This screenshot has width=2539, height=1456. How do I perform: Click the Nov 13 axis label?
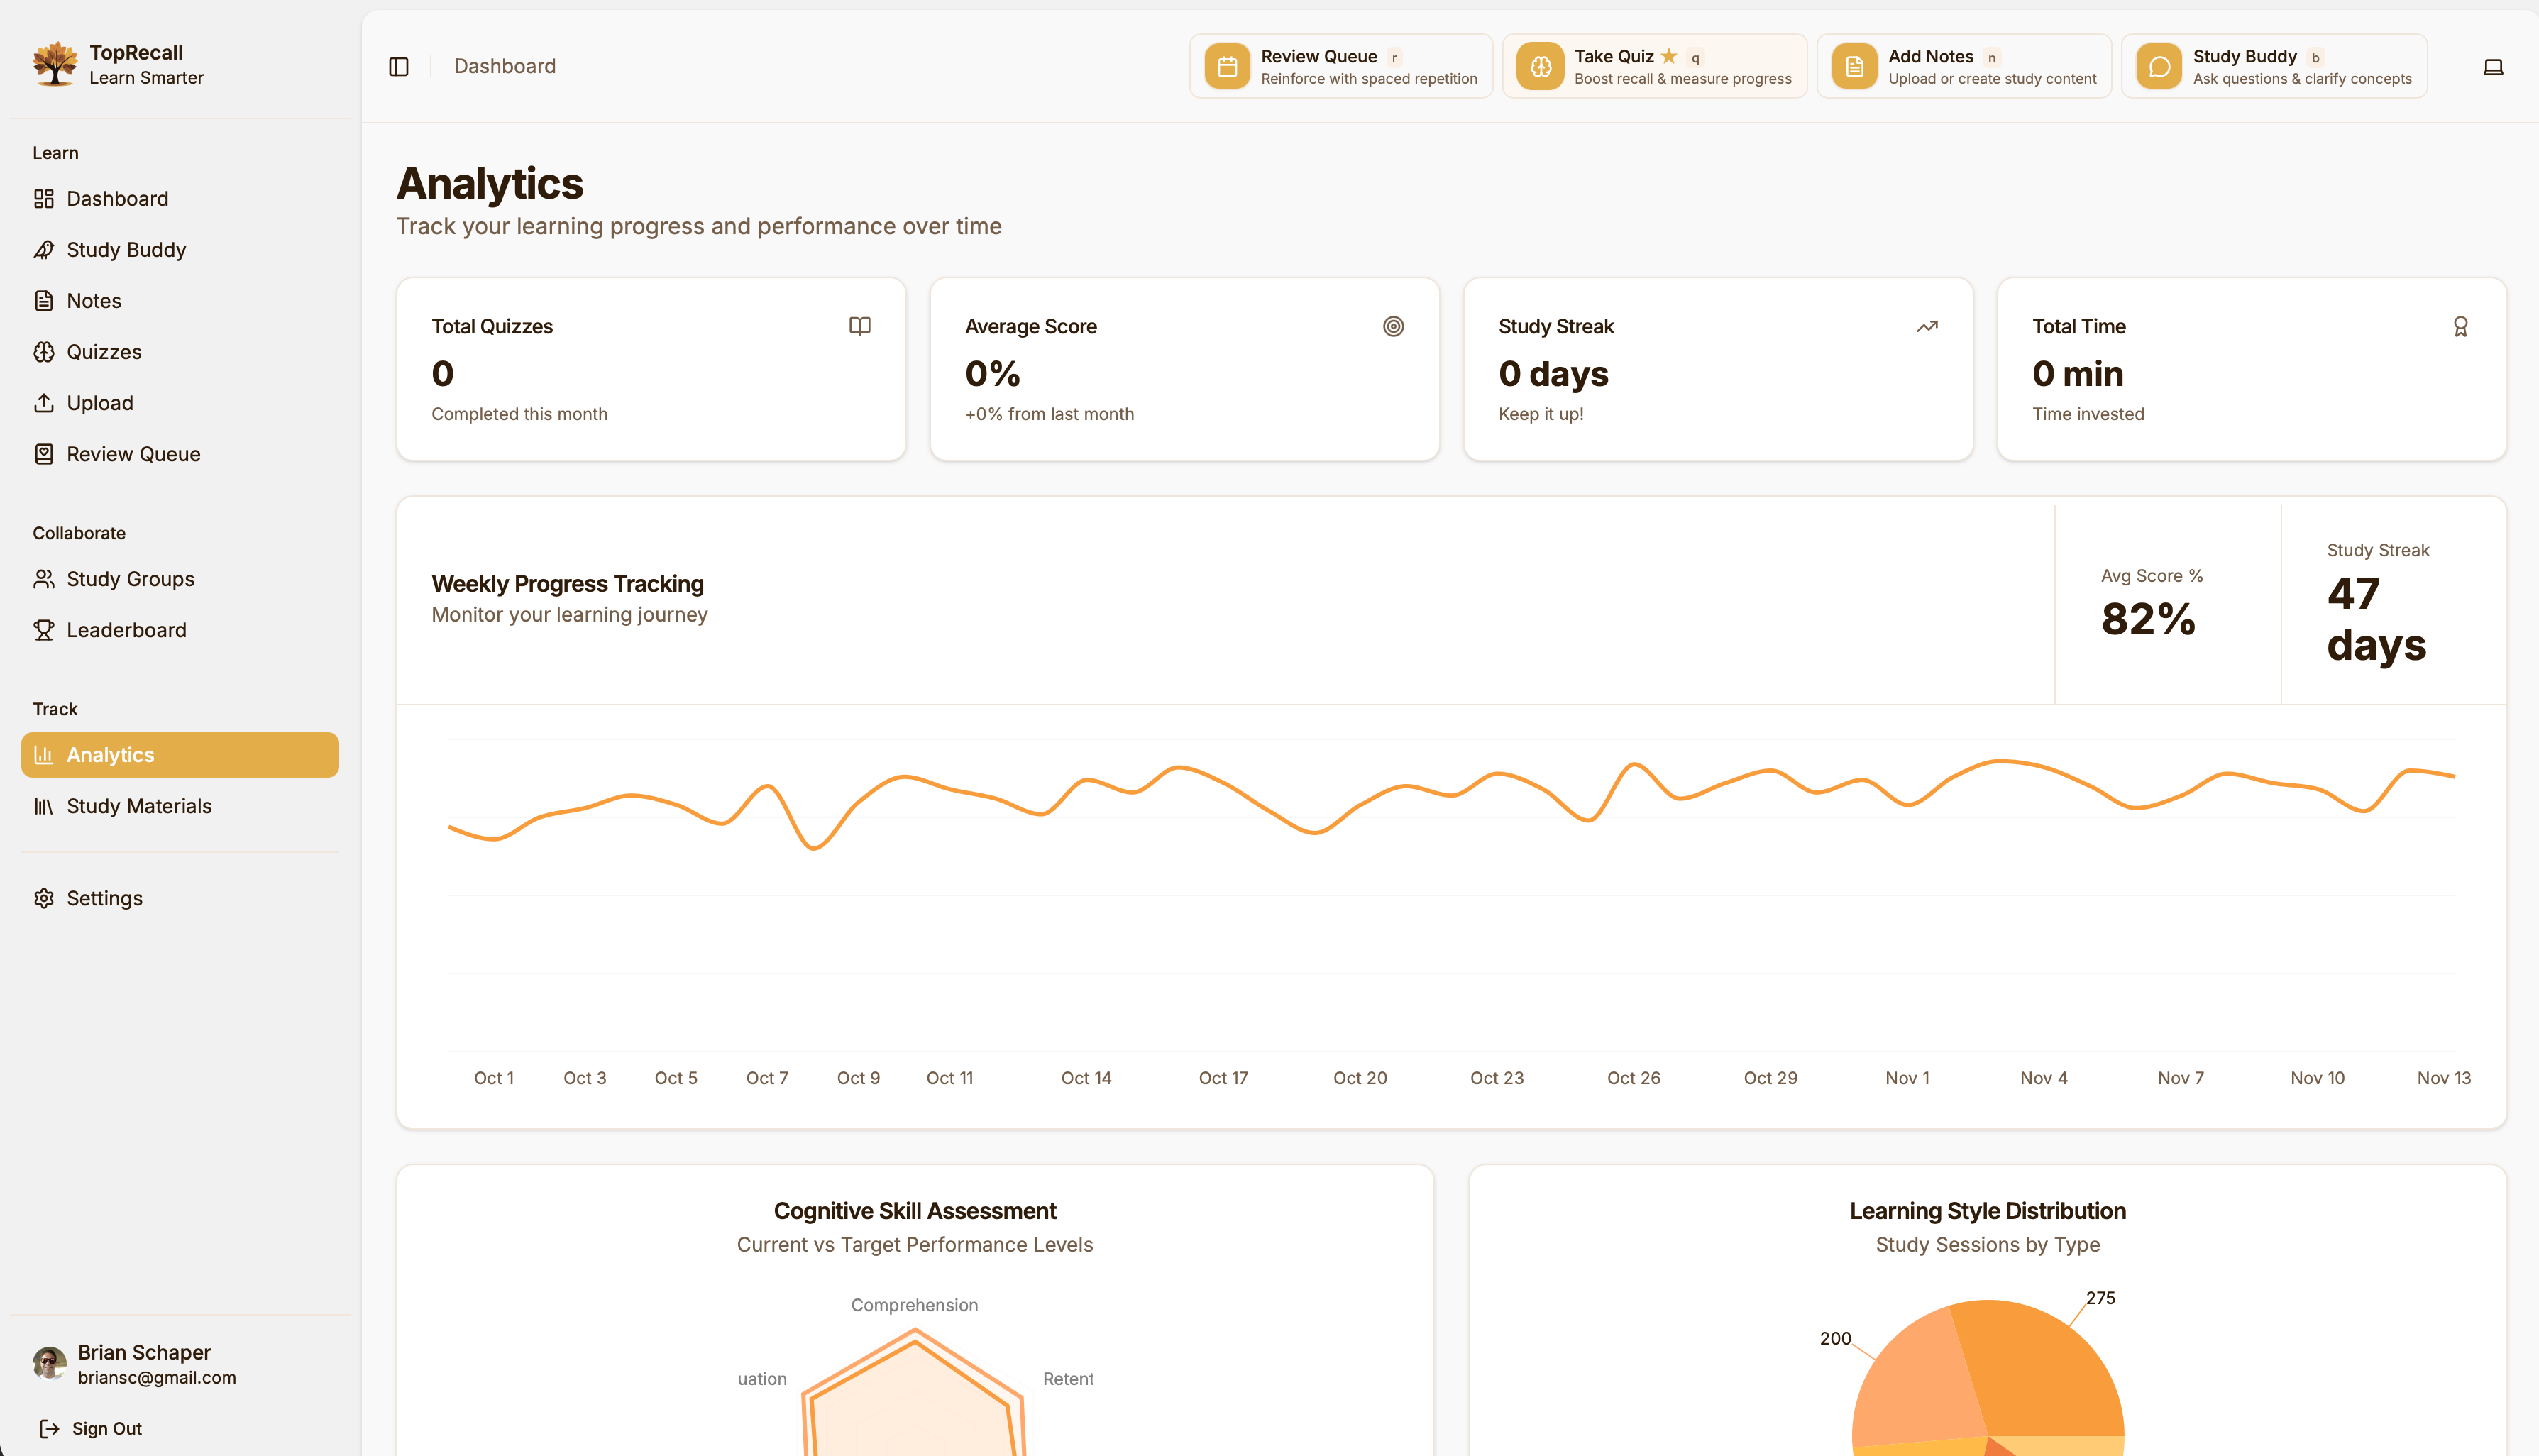click(2443, 1078)
